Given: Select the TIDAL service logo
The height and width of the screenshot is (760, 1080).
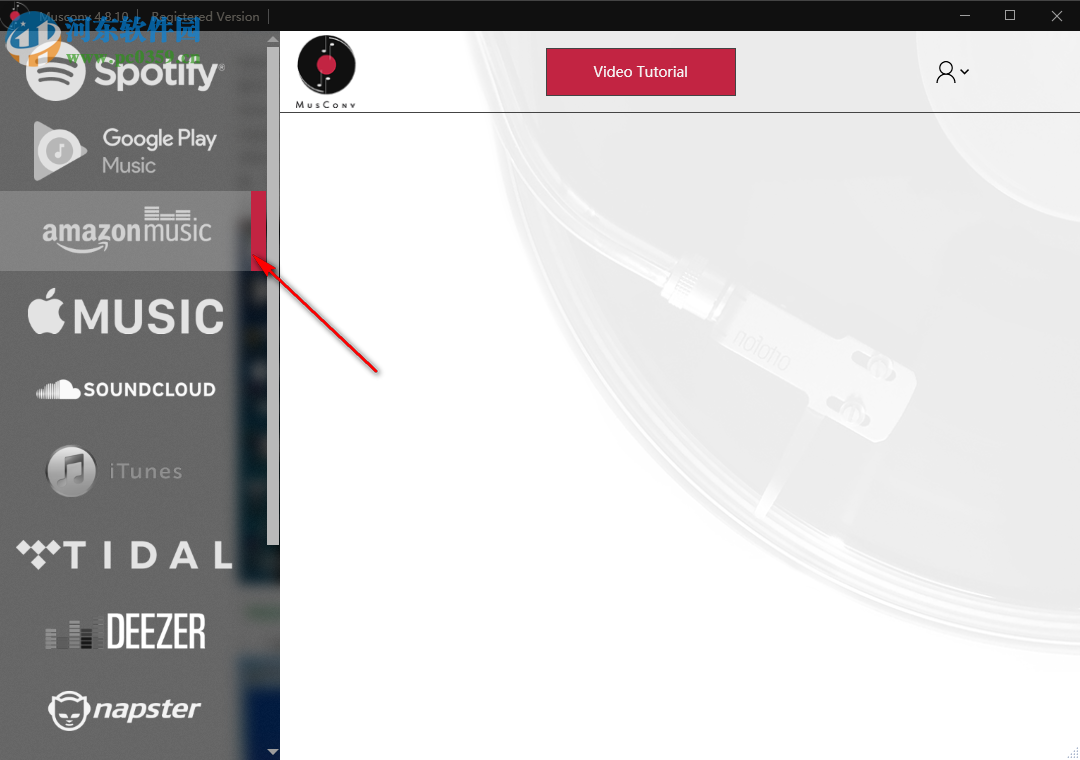Looking at the screenshot, I should (x=125, y=555).
